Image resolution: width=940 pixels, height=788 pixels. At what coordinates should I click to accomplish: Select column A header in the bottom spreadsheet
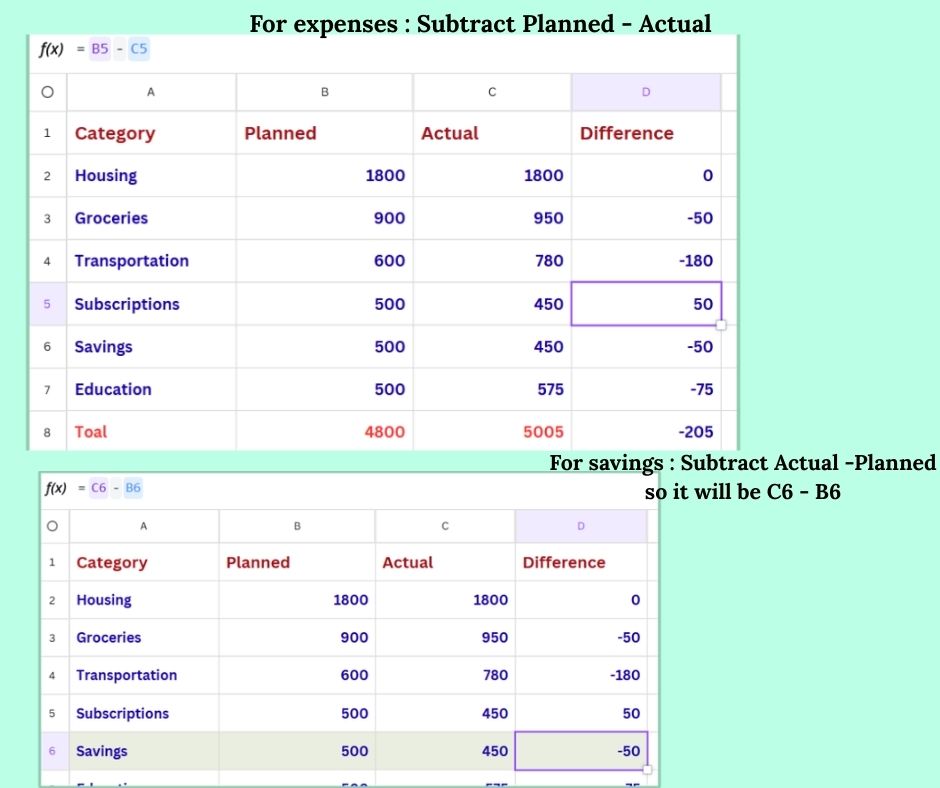tap(143, 526)
